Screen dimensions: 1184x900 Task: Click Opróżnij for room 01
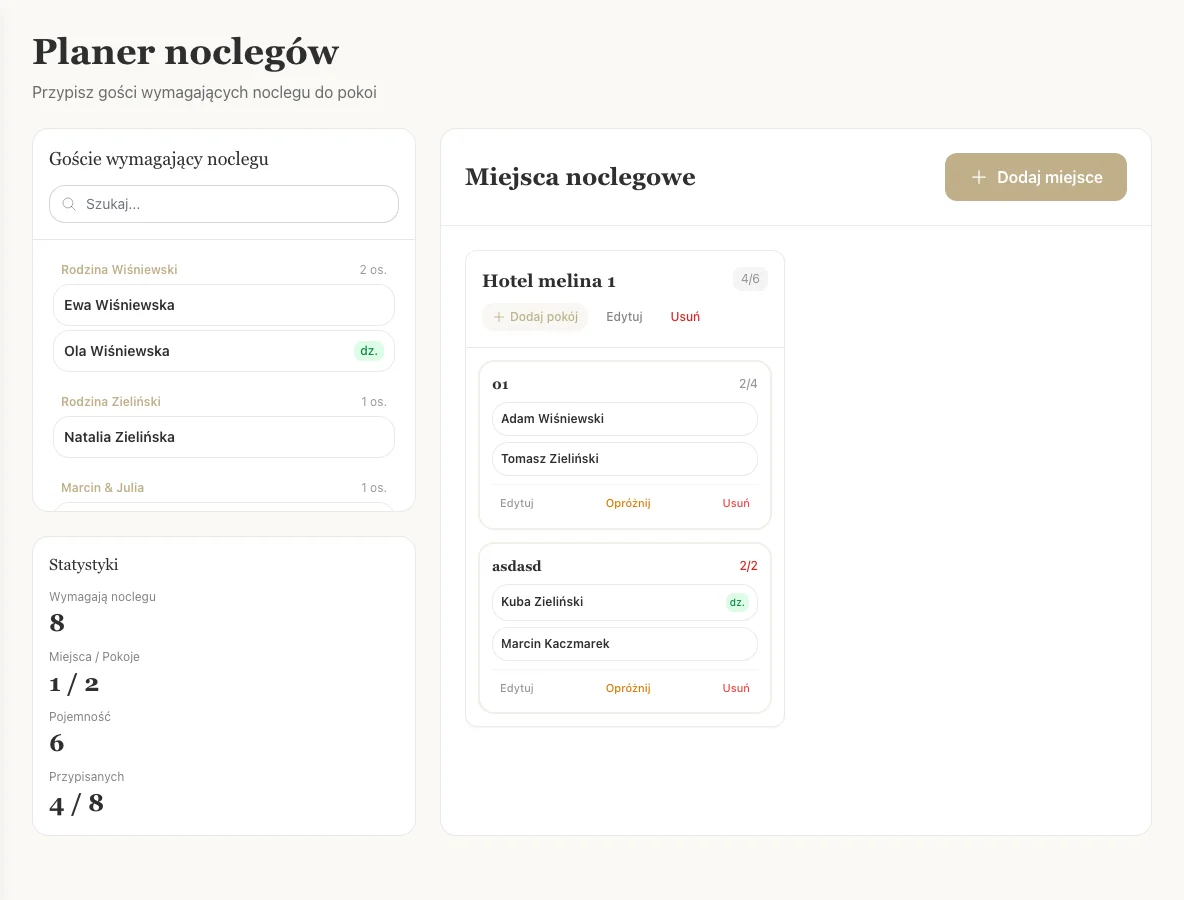point(628,503)
